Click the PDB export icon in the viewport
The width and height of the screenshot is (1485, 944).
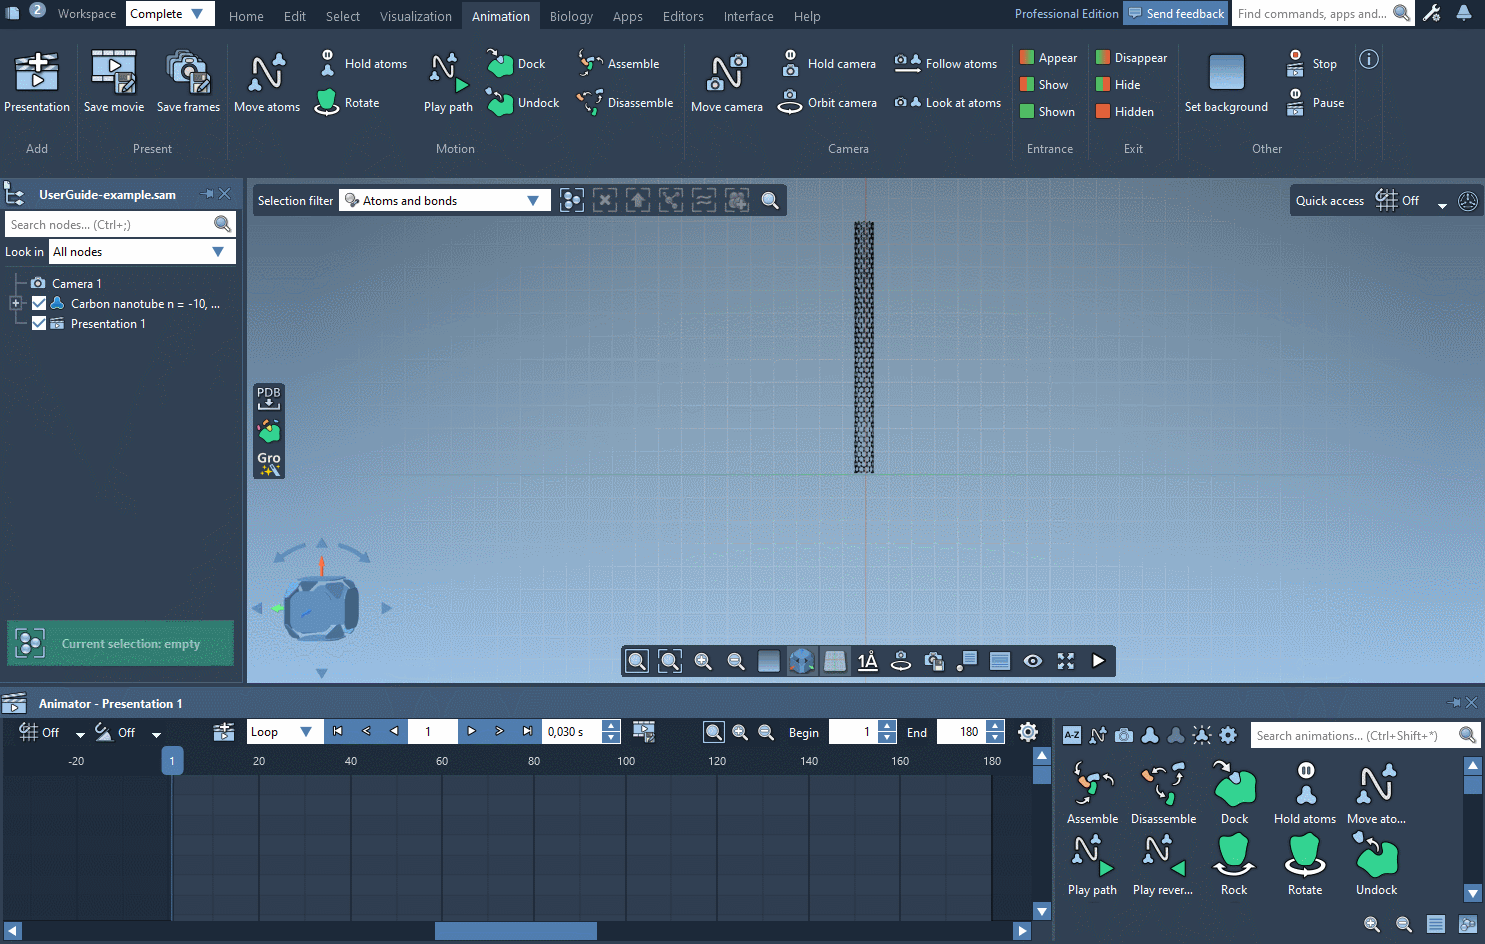(268, 398)
